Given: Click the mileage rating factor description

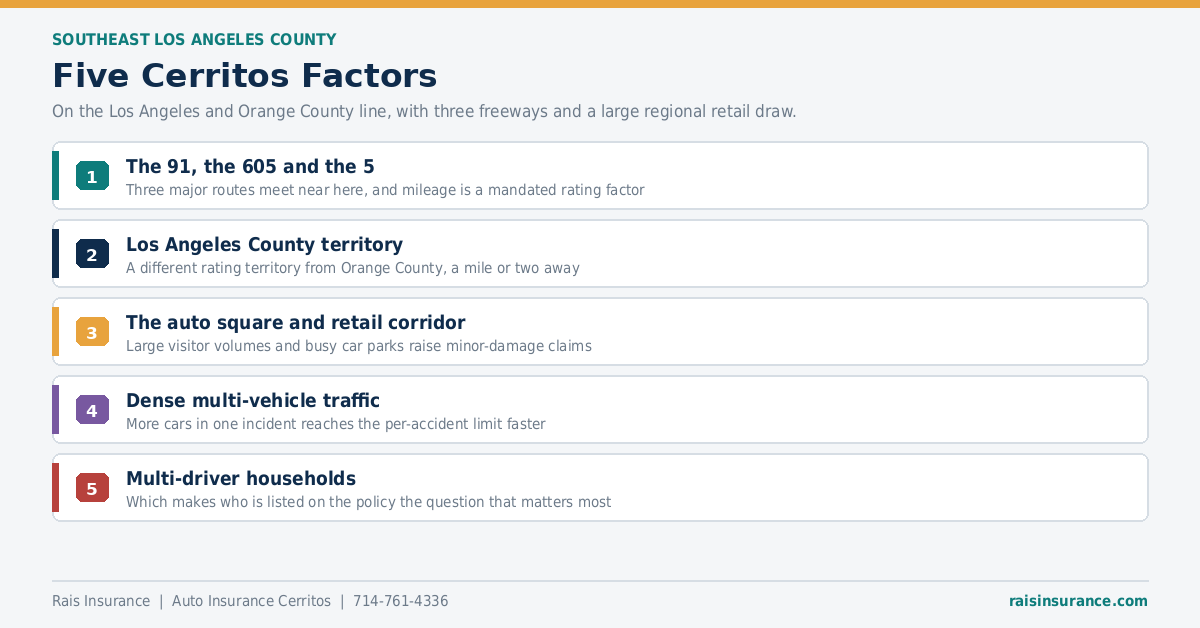Looking at the screenshot, I should coord(385,190).
